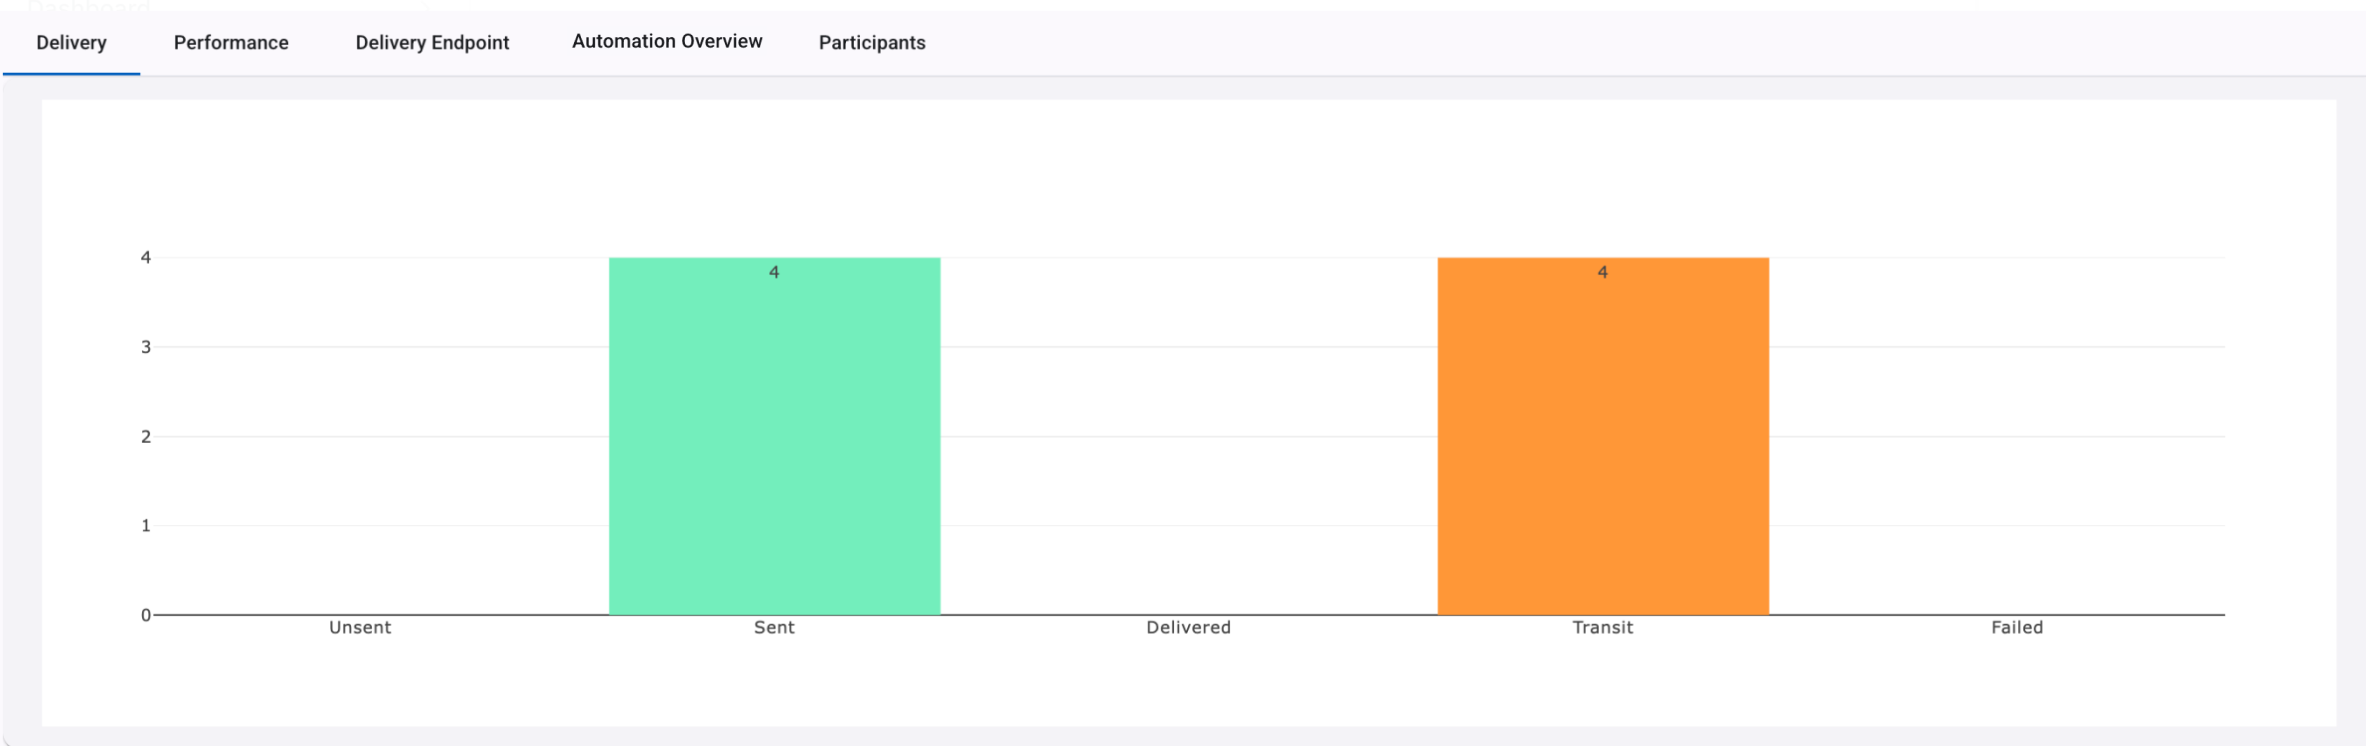2366x746 pixels.
Task: Select the value 4 atop Sent bar
Action: pyautogui.click(x=774, y=272)
